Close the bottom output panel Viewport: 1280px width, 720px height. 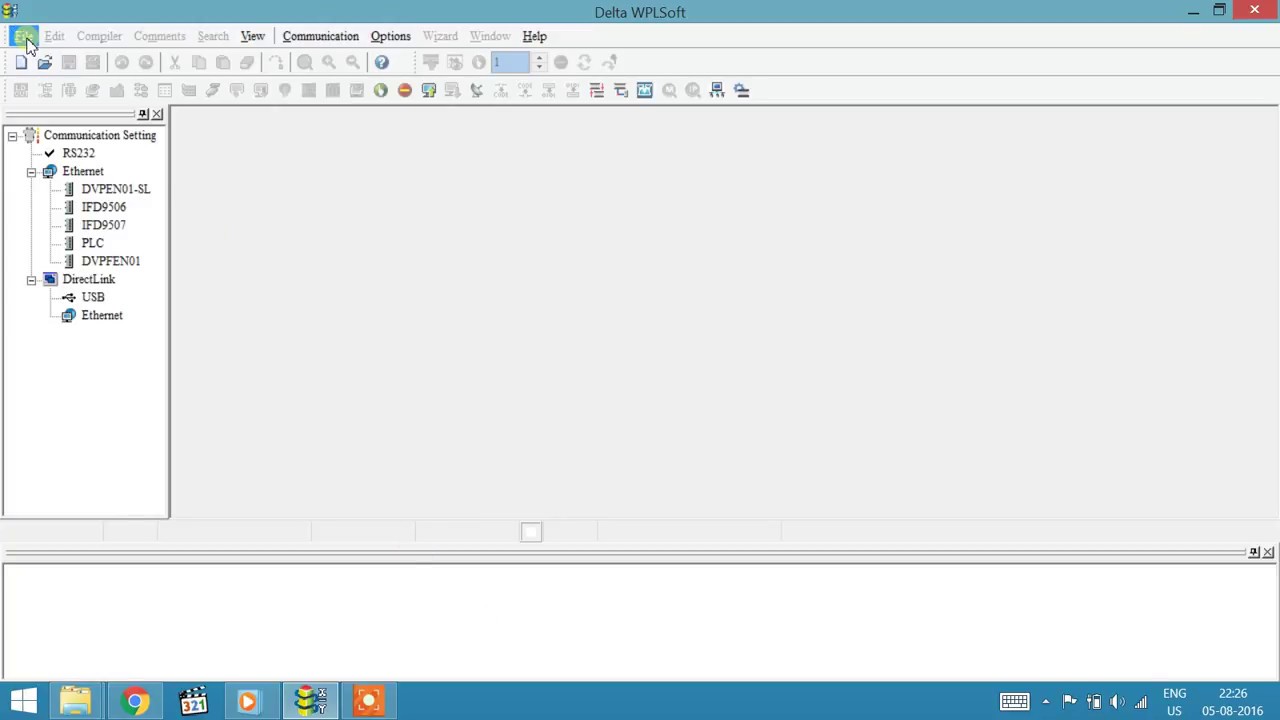[x=1268, y=552]
